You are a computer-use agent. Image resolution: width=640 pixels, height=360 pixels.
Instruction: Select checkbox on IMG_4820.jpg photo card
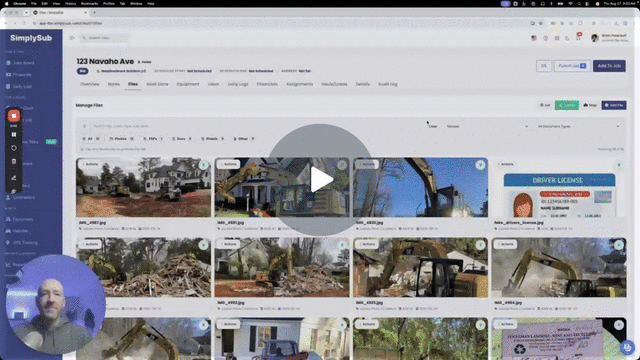point(480,165)
